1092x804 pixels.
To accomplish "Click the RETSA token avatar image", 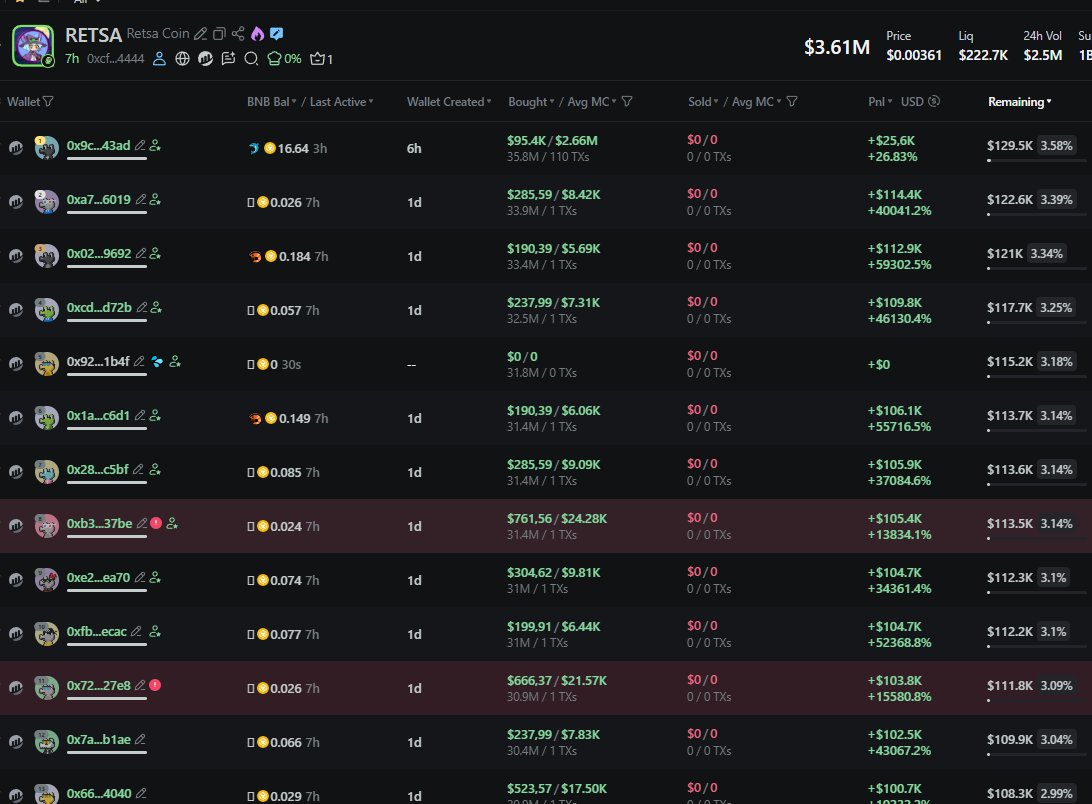I will pos(33,46).
